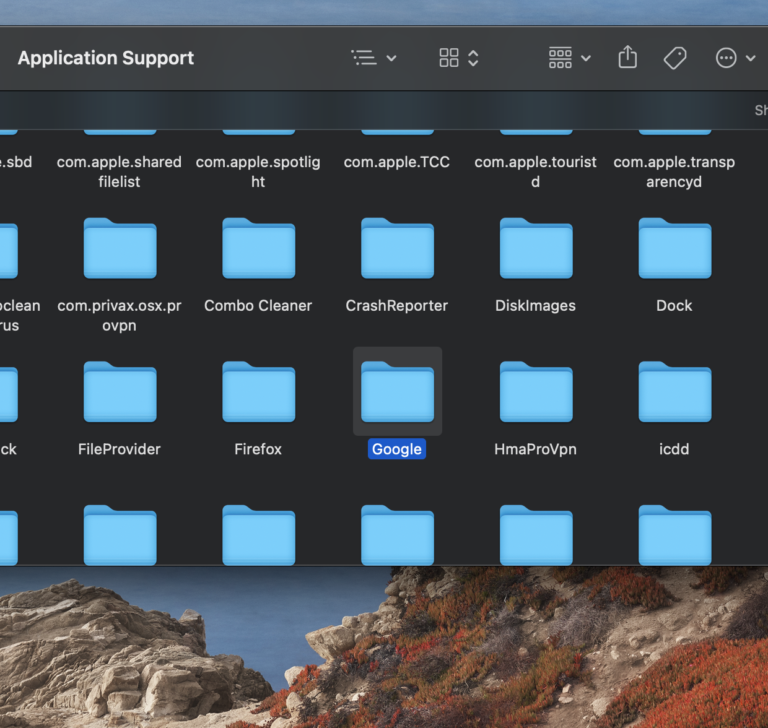Select the CrashReporter folder icon
768x728 pixels.
[x=397, y=248]
